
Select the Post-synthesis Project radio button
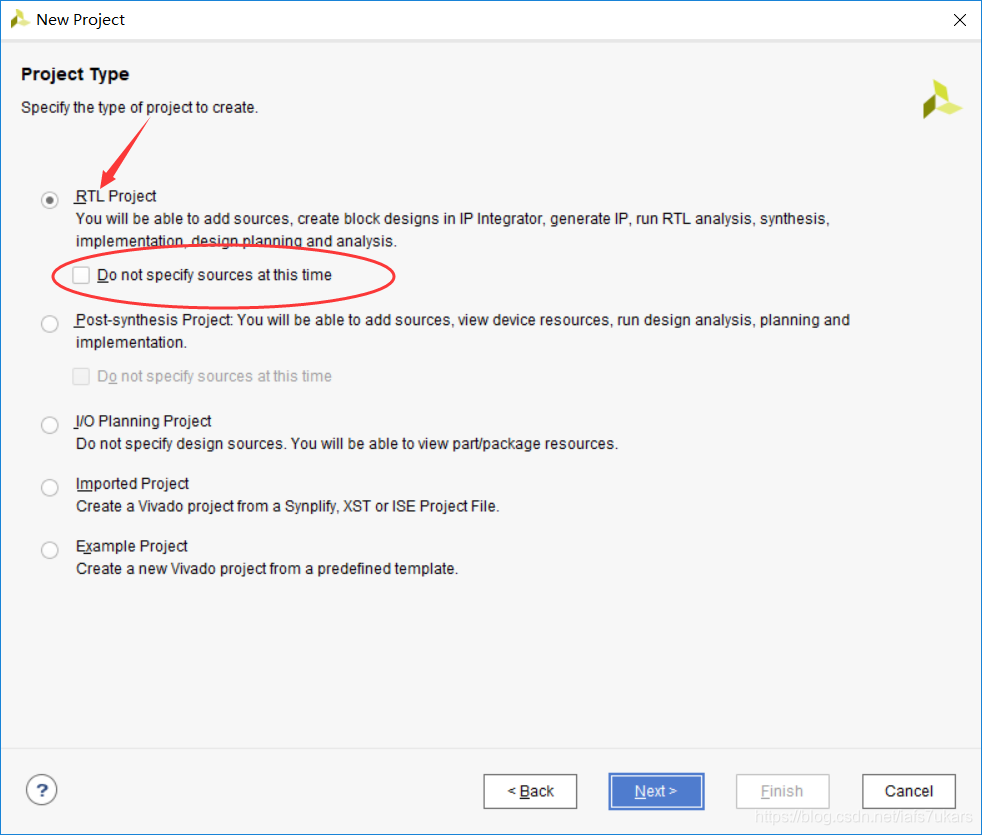[x=49, y=324]
